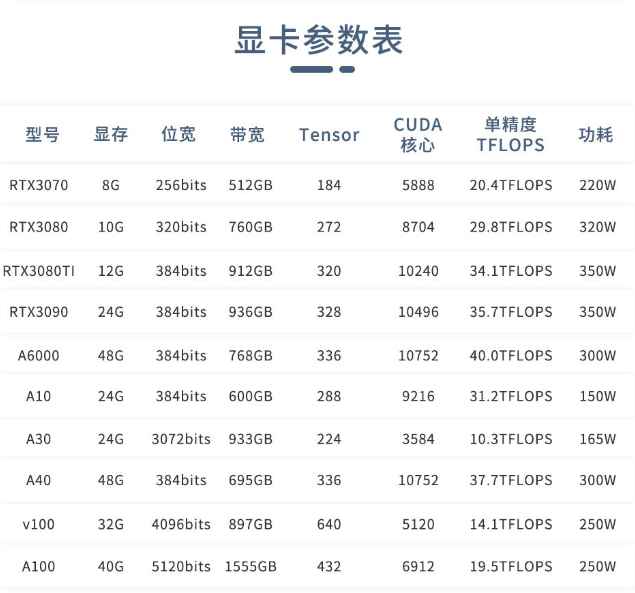The image size is (635, 593).
Task: Click the 37.7TFLOPS cell
Action: (511, 480)
